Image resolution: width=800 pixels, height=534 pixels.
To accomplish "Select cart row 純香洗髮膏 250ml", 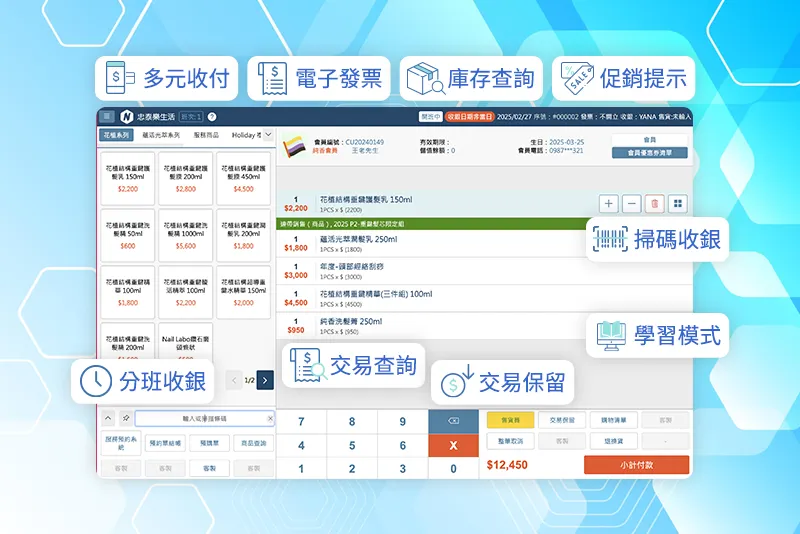I will [x=431, y=326].
